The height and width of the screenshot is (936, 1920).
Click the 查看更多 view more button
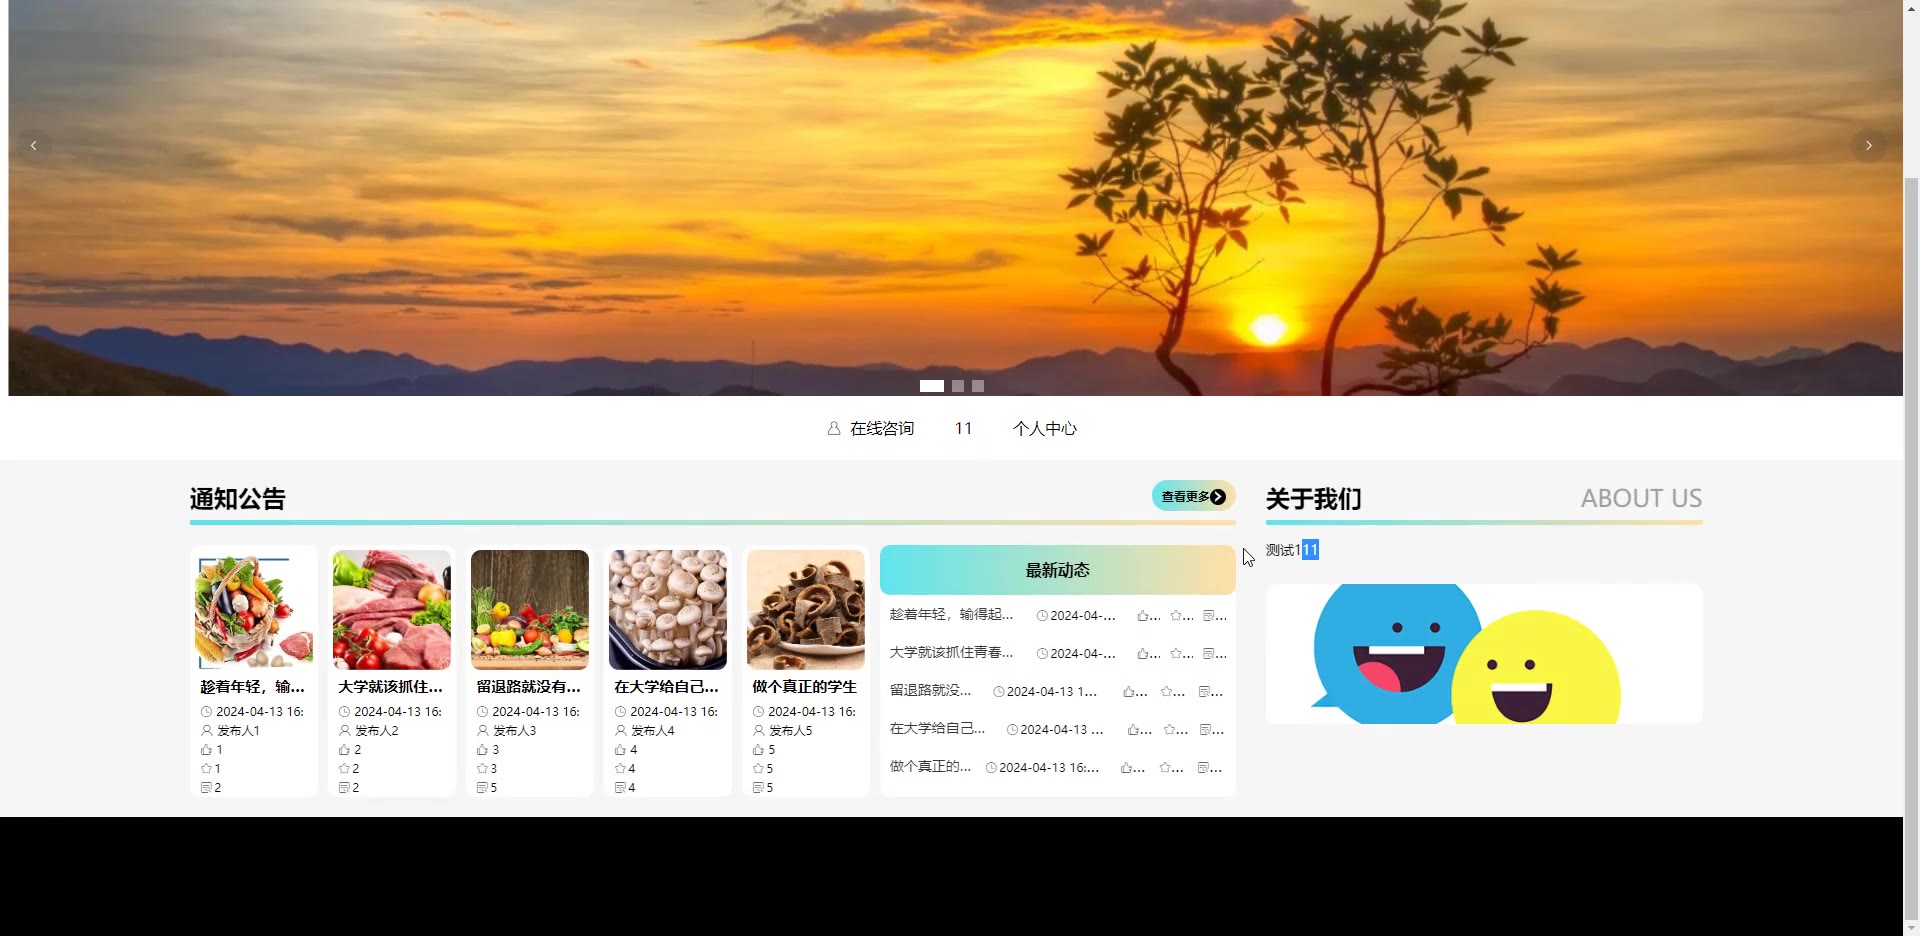[x=1193, y=496]
